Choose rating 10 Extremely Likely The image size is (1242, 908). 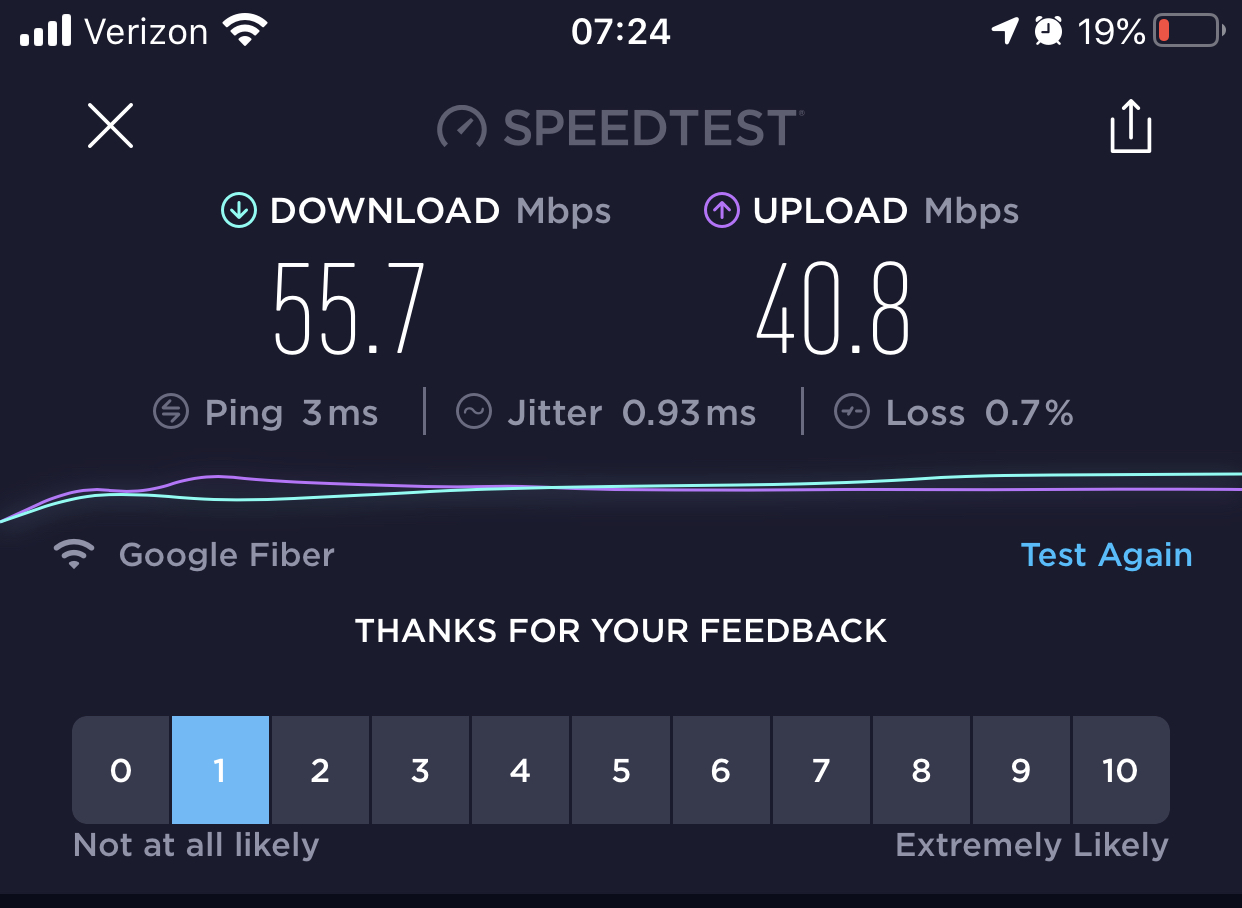coord(1121,770)
